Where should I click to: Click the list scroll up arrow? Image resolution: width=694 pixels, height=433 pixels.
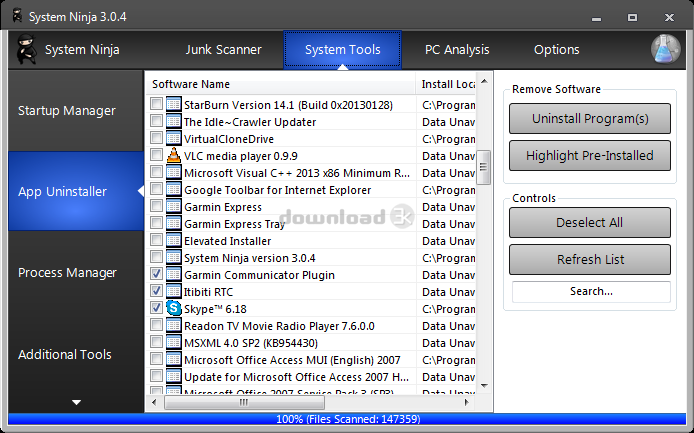484,81
